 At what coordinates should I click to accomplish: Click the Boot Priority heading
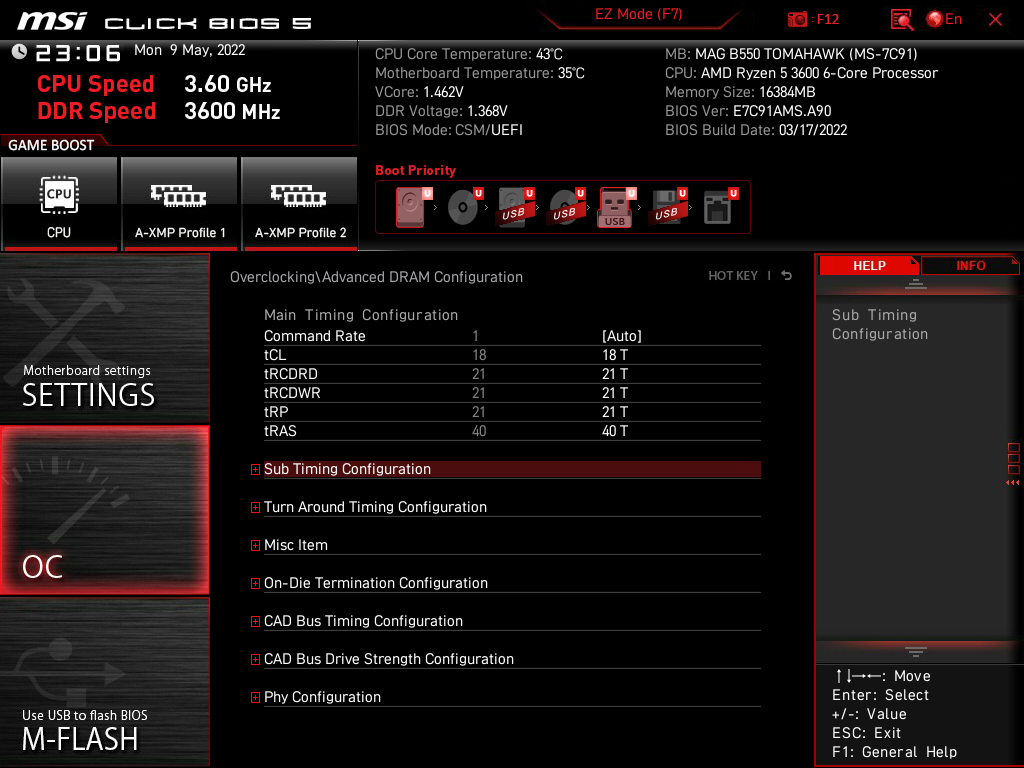point(415,170)
